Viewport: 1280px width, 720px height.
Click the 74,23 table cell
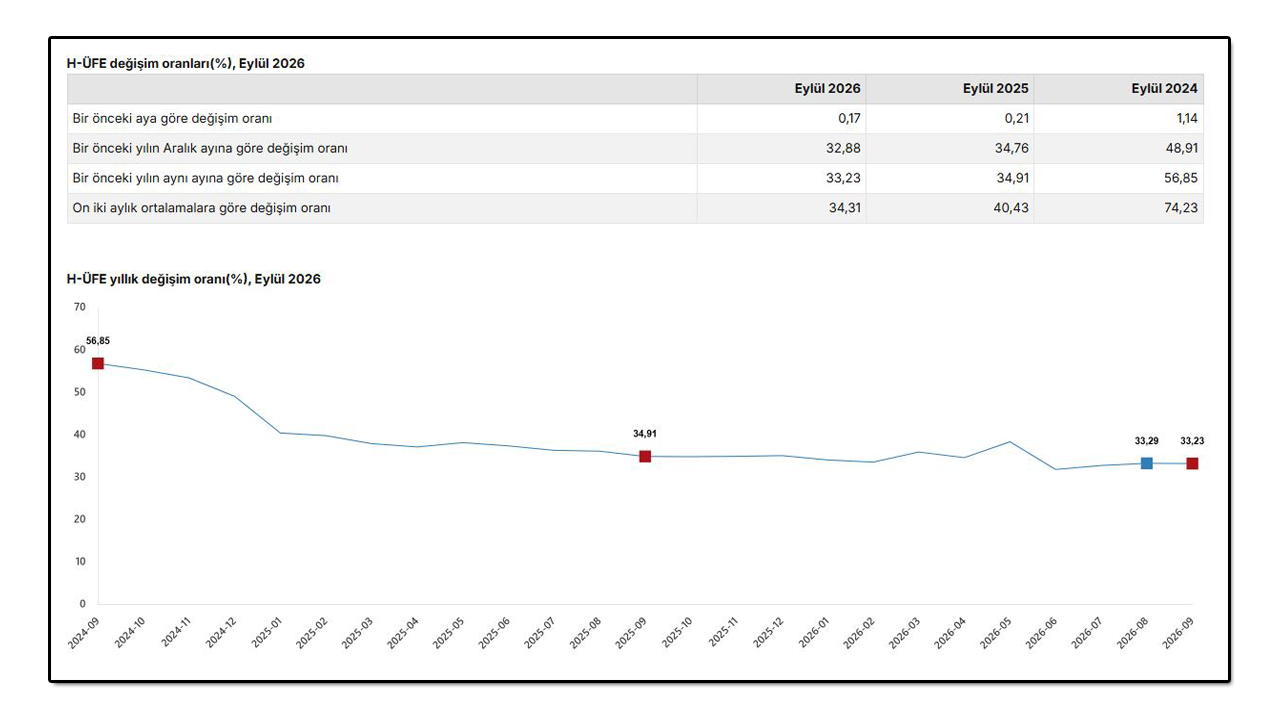pos(1119,208)
